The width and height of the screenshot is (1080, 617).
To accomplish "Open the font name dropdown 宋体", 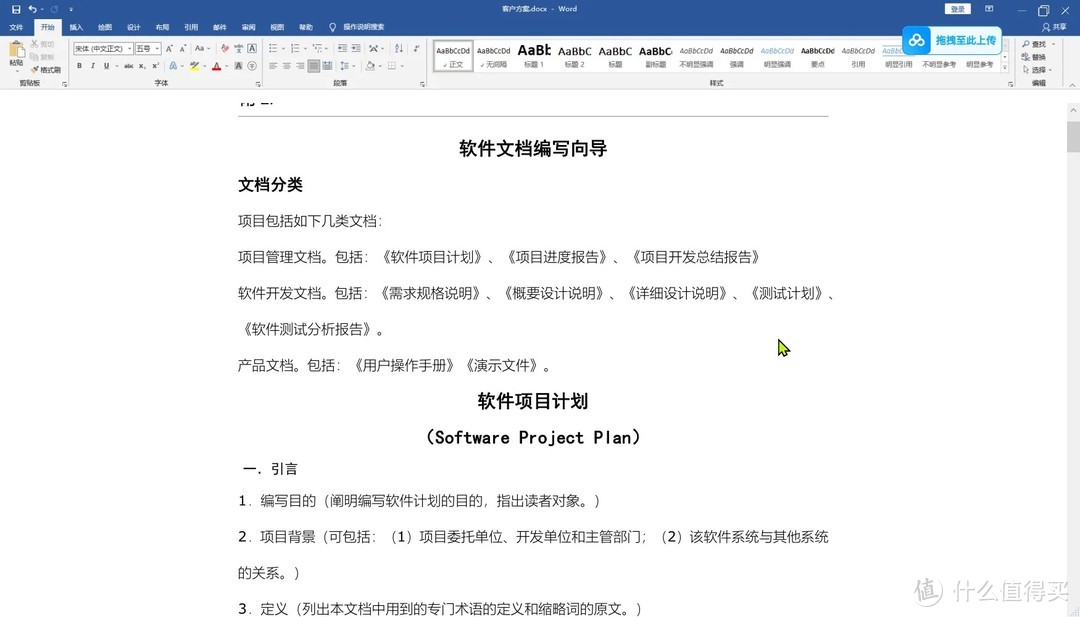I will coord(129,48).
